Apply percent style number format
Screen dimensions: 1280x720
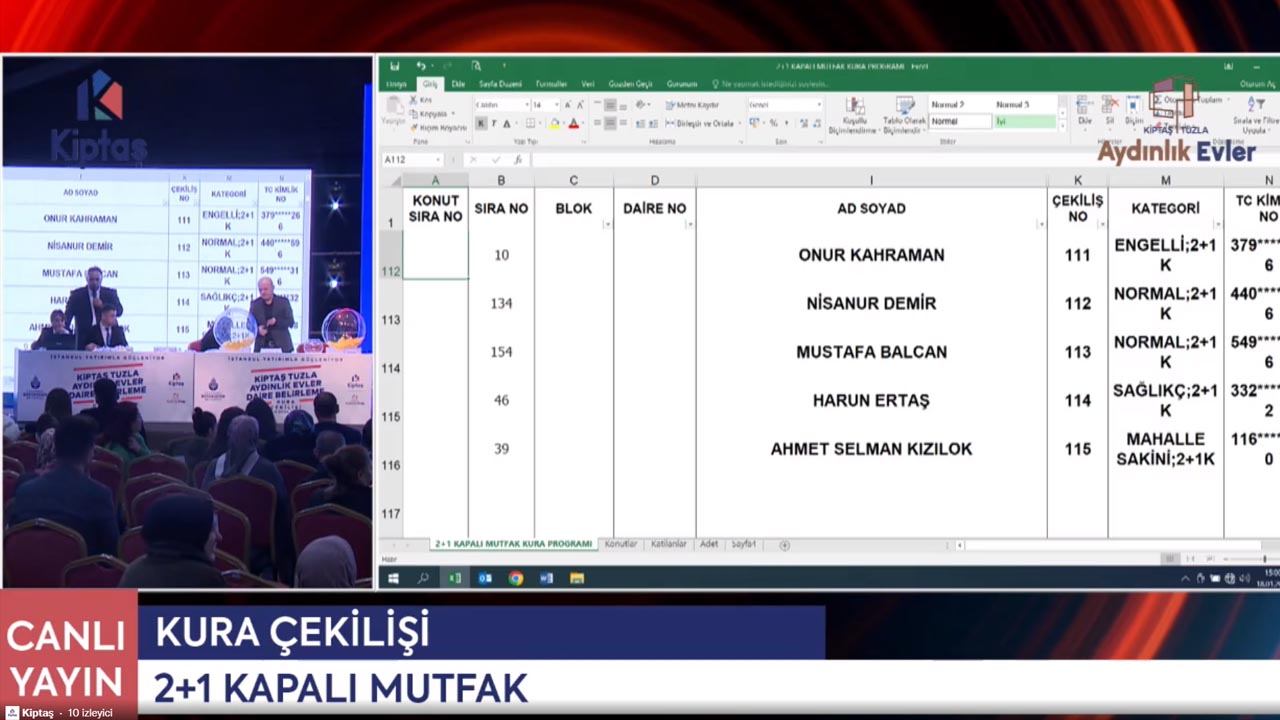pos(773,123)
